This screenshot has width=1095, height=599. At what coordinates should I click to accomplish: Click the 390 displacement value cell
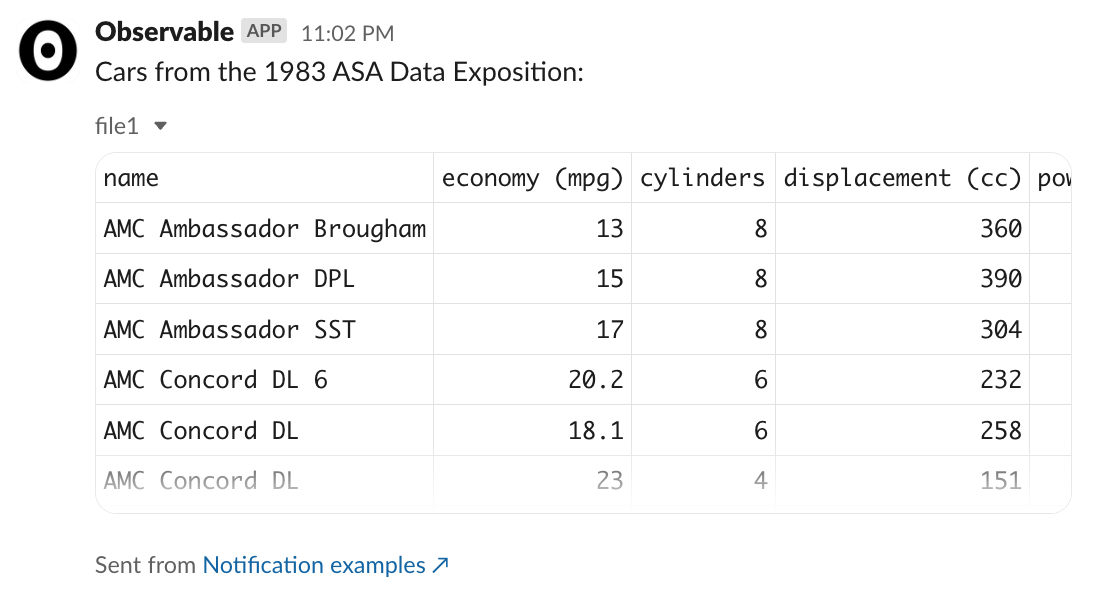(1000, 279)
